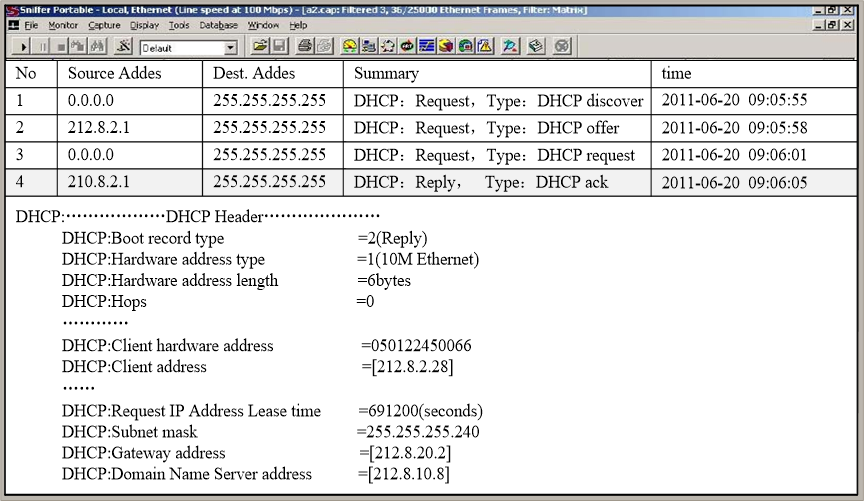Open the Capture menu
The height and width of the screenshot is (501, 864).
tap(104, 25)
